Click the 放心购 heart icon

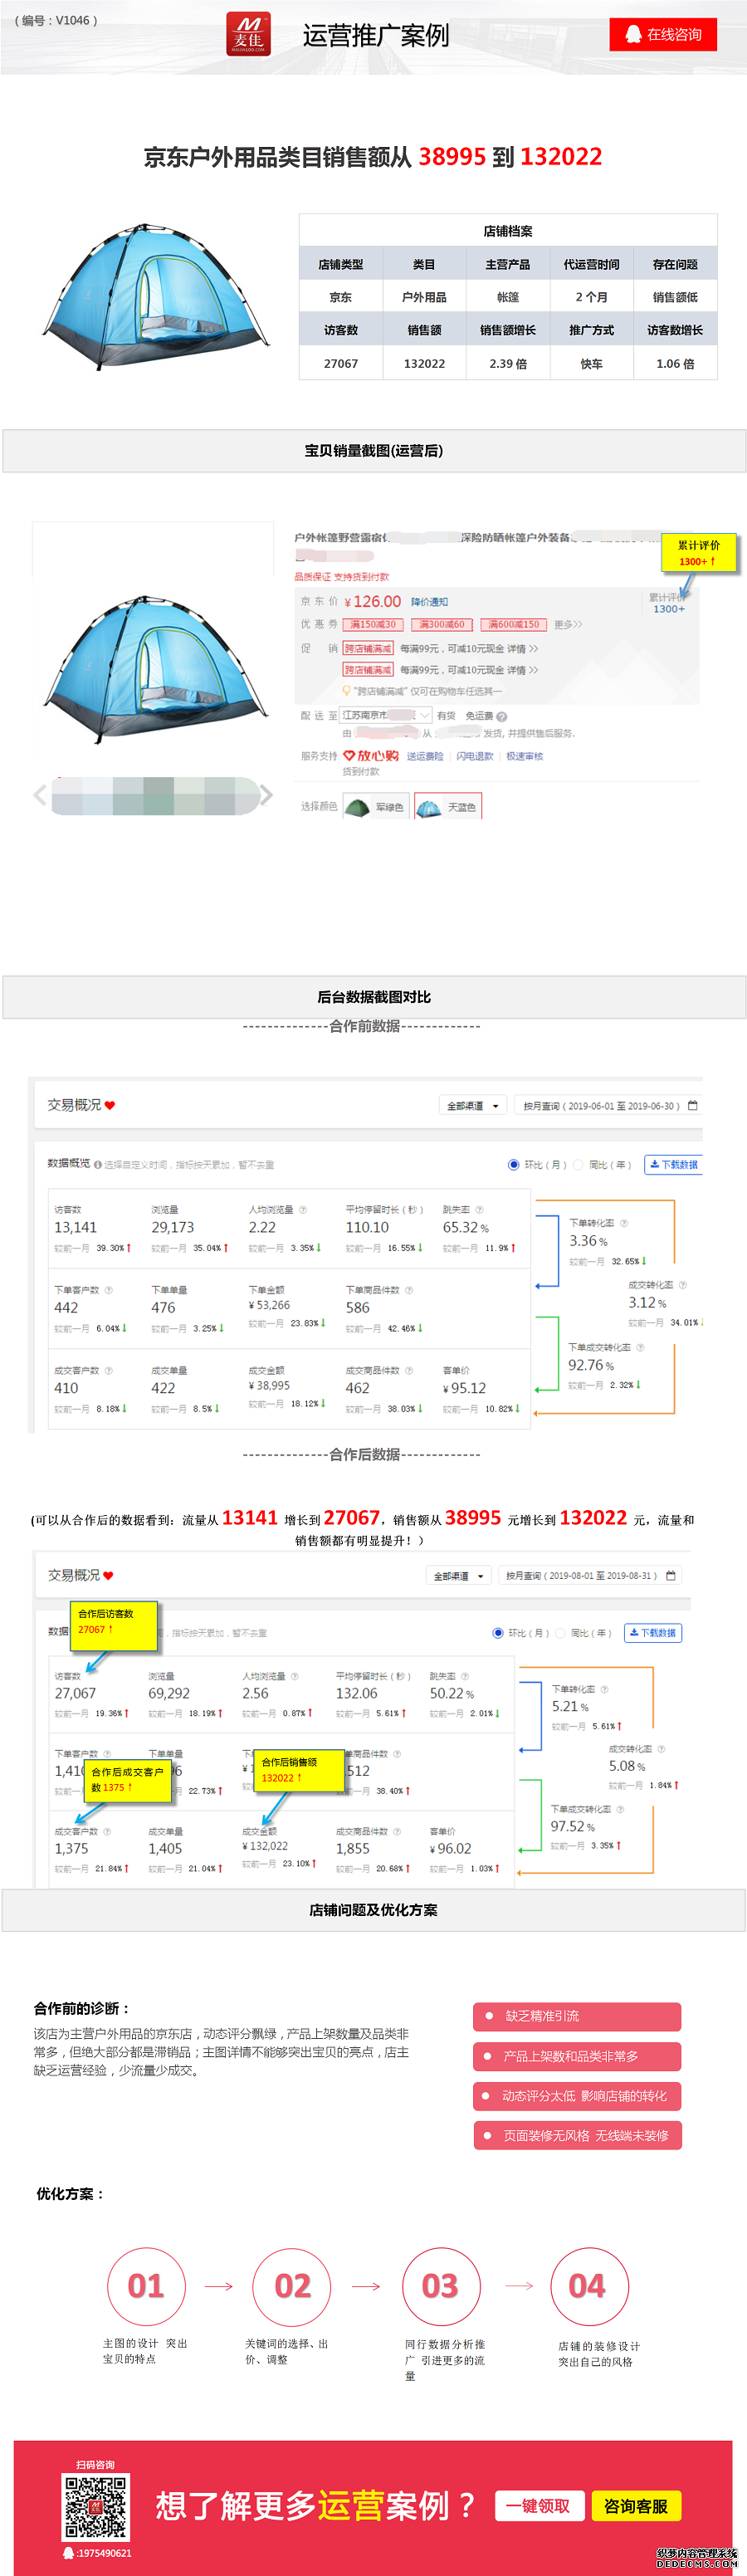point(349,755)
